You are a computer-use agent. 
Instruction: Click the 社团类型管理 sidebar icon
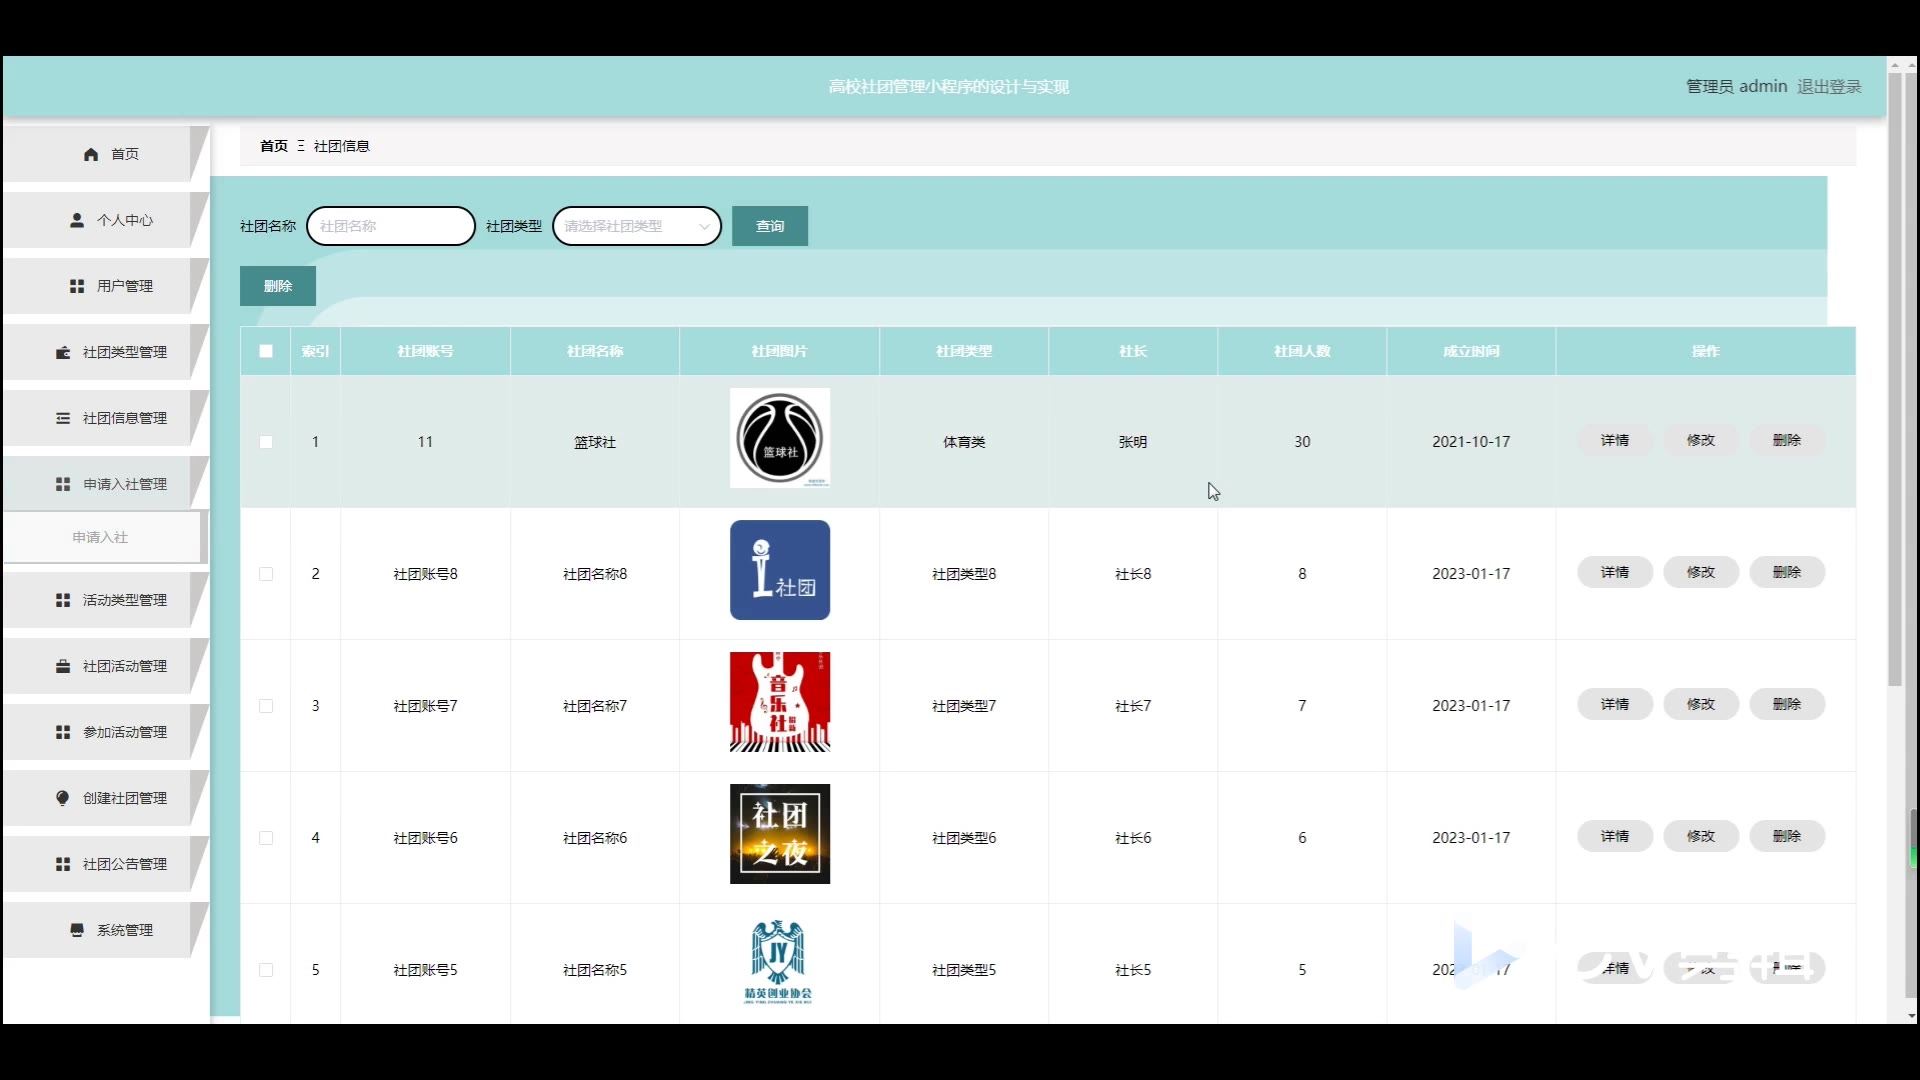pyautogui.click(x=63, y=352)
